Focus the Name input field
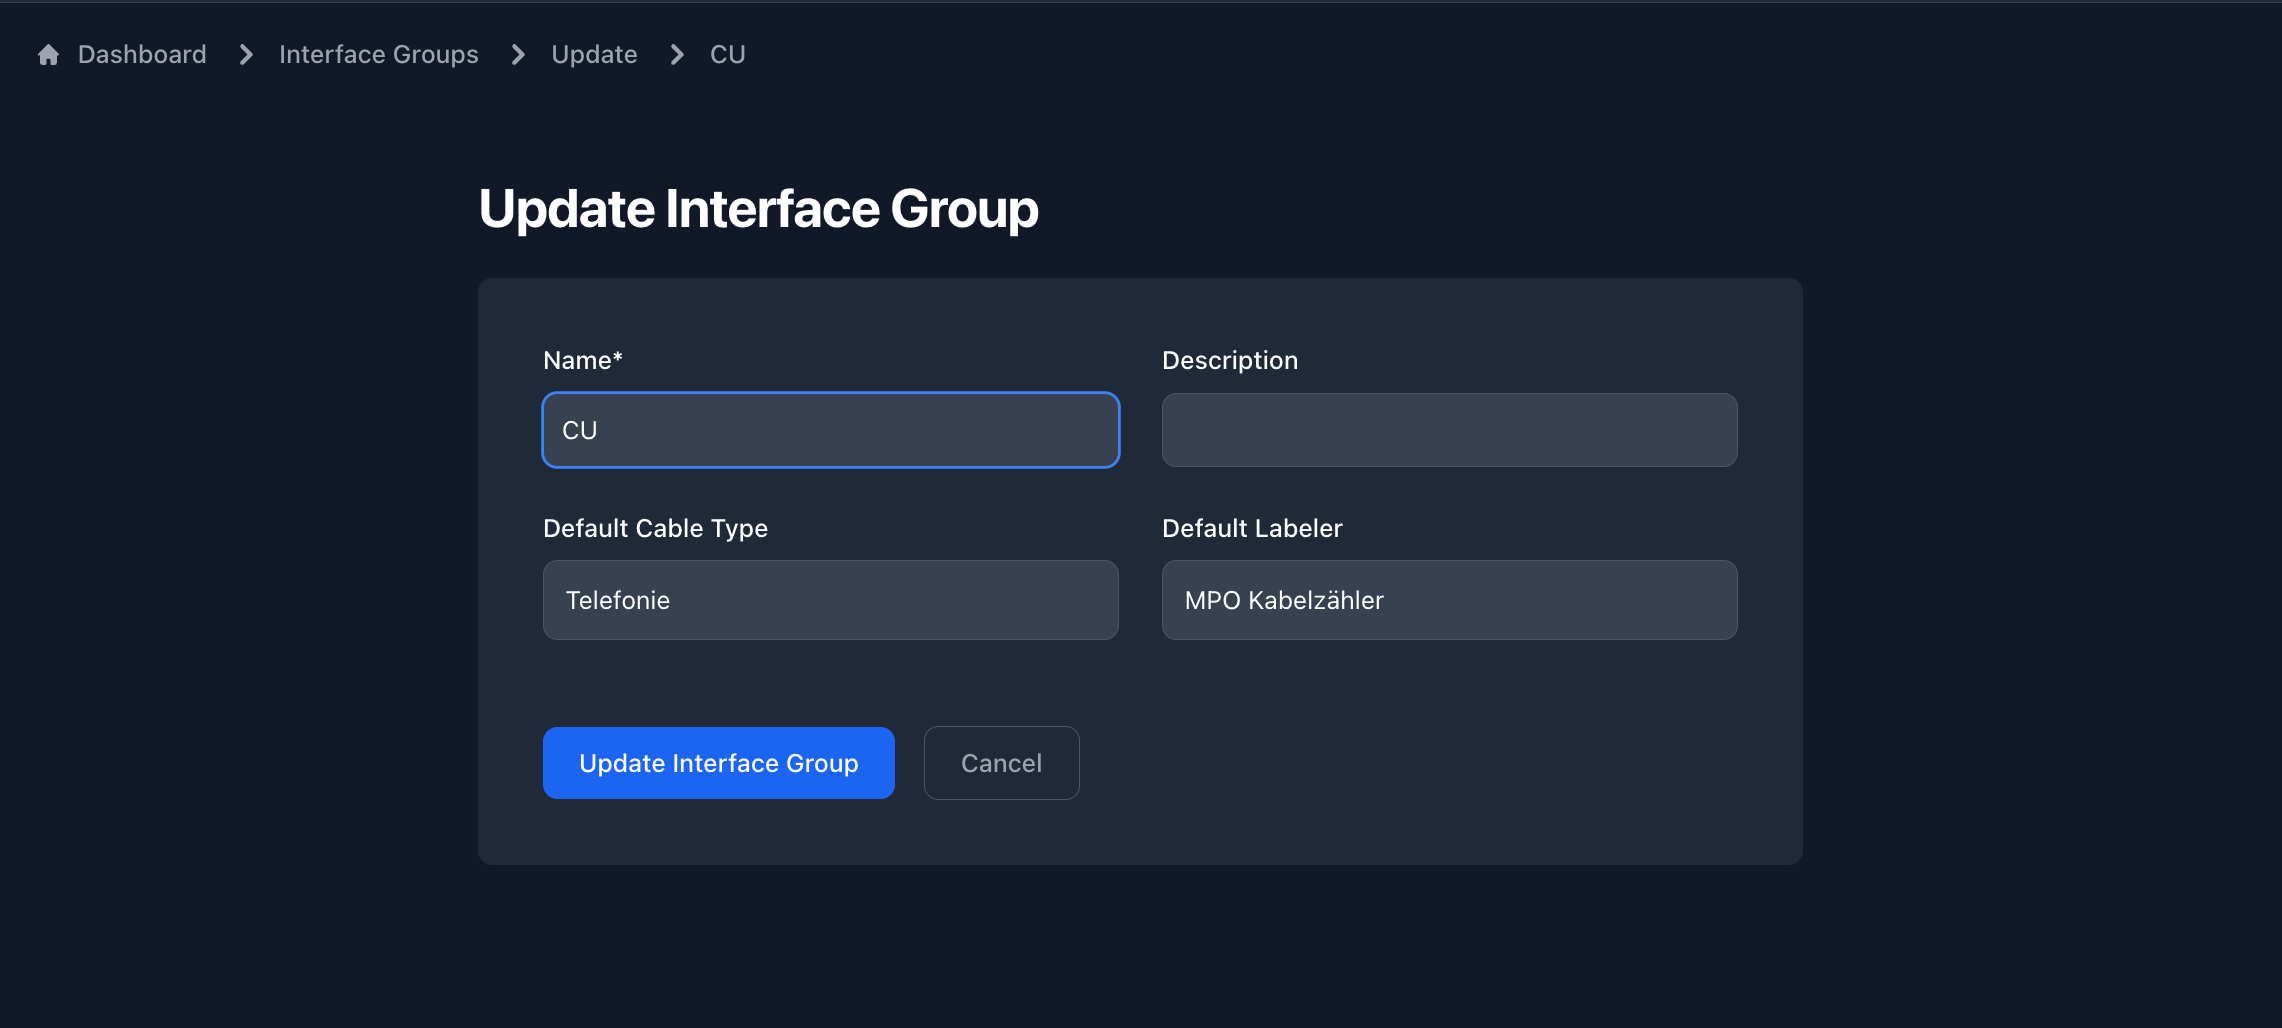The height and width of the screenshot is (1028, 2282). click(x=831, y=430)
